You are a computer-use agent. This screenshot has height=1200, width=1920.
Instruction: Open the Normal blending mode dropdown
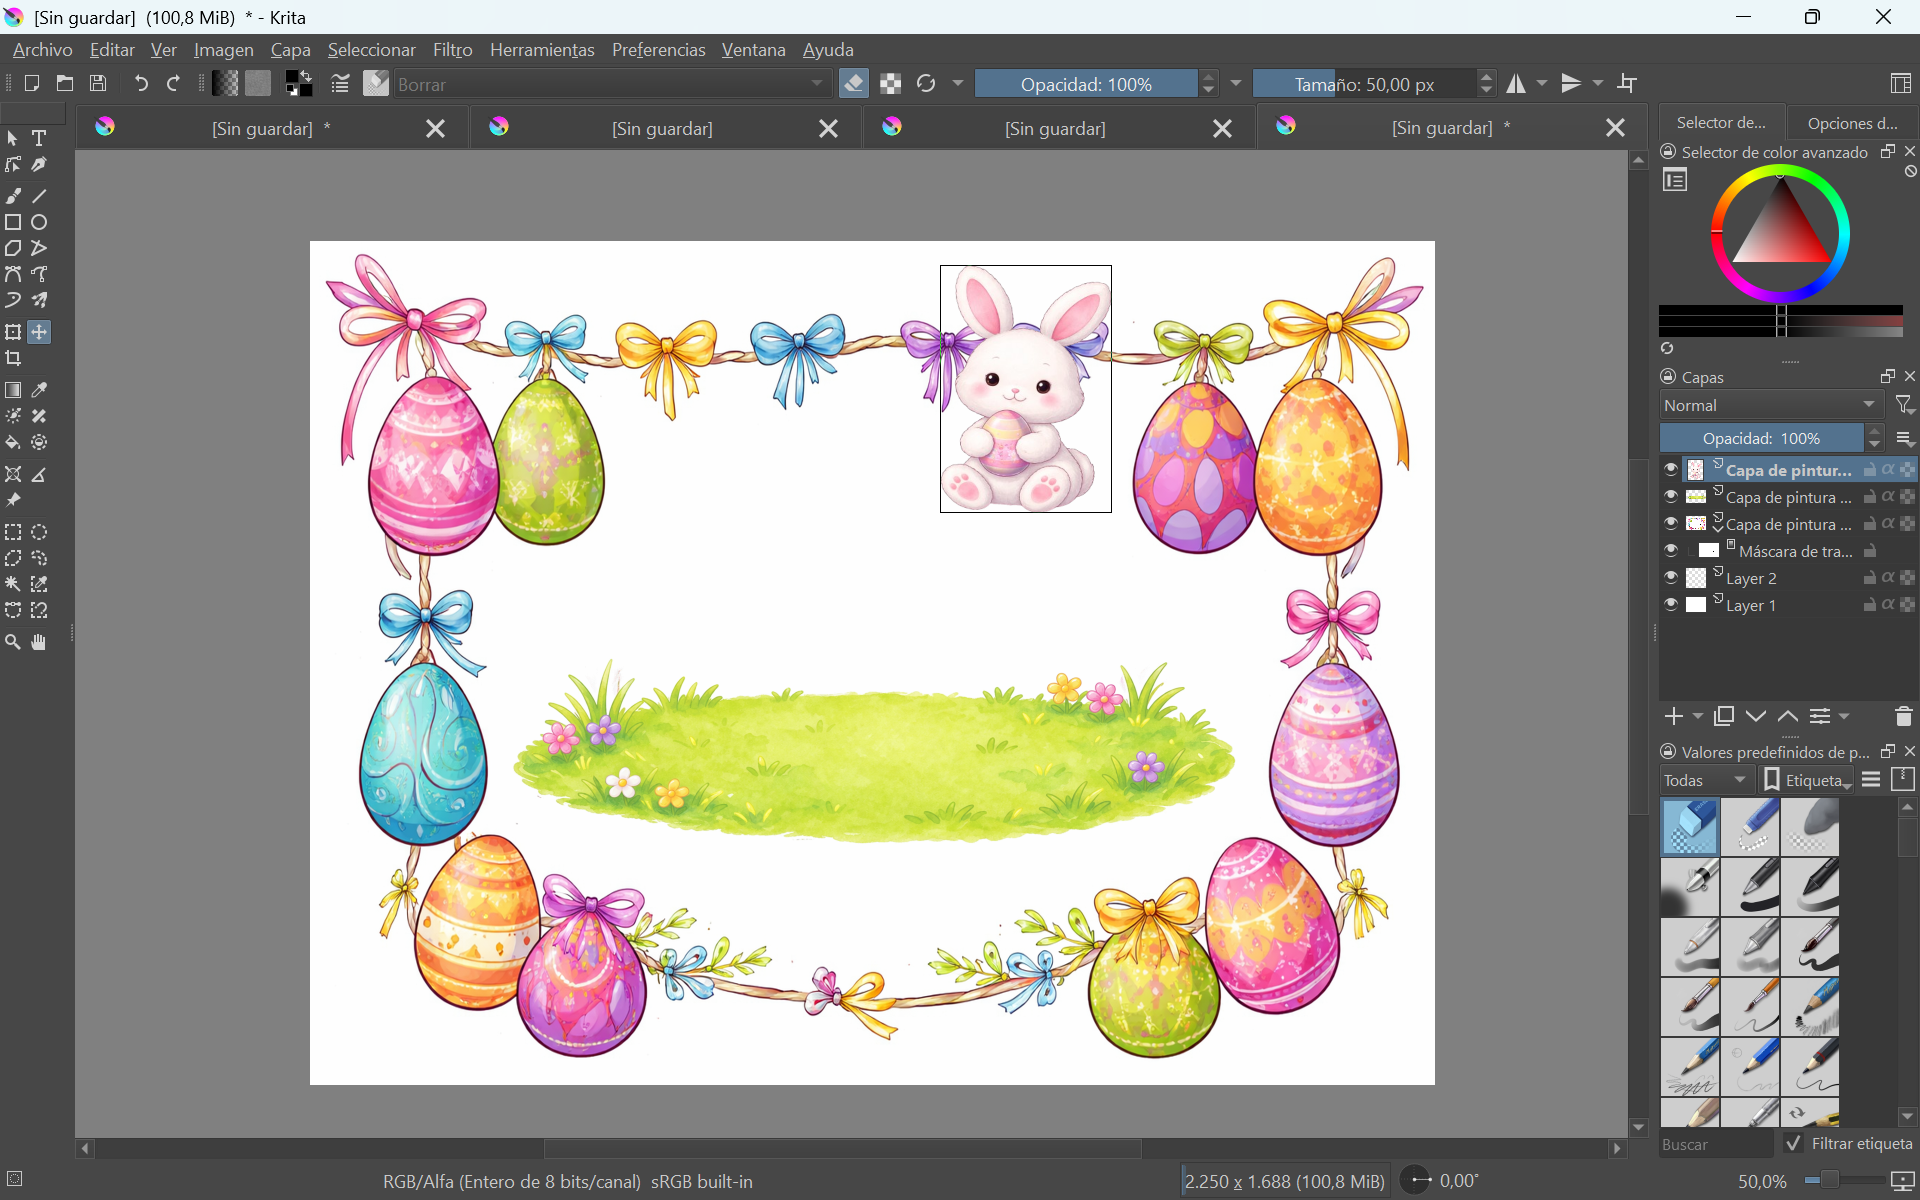pyautogui.click(x=1770, y=405)
